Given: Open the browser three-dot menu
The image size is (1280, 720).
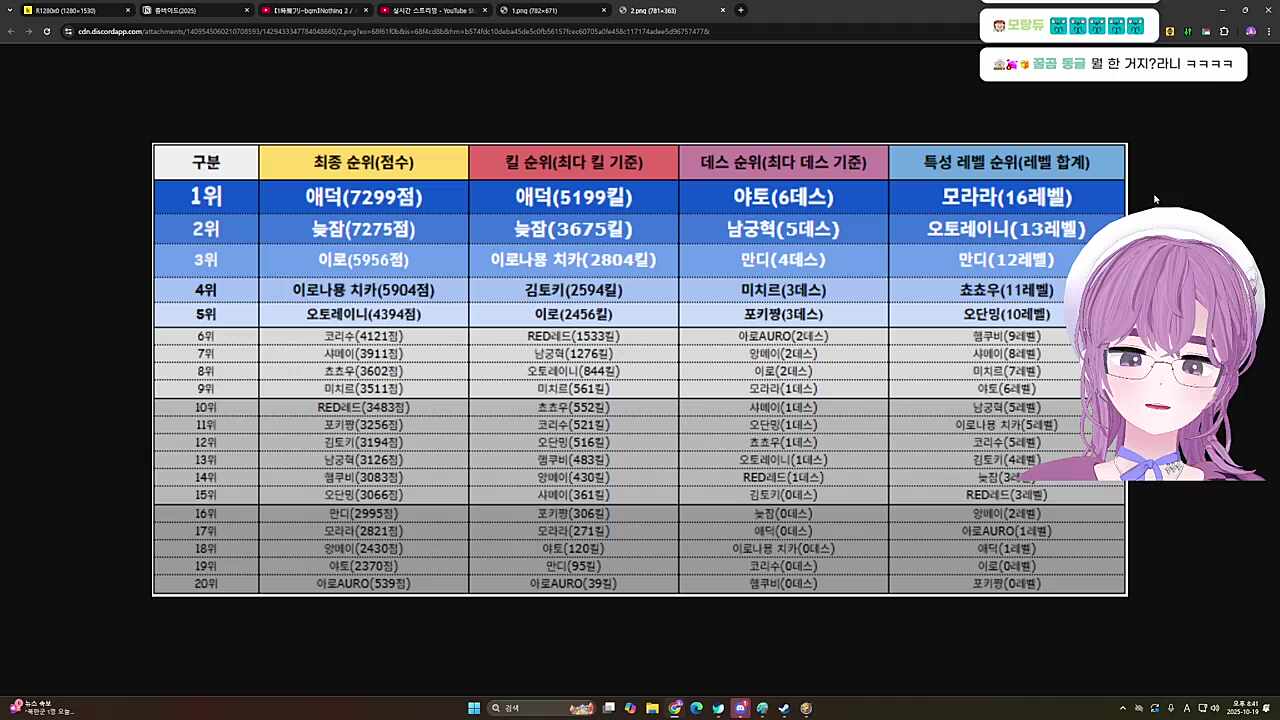Looking at the screenshot, I should (x=1269, y=32).
